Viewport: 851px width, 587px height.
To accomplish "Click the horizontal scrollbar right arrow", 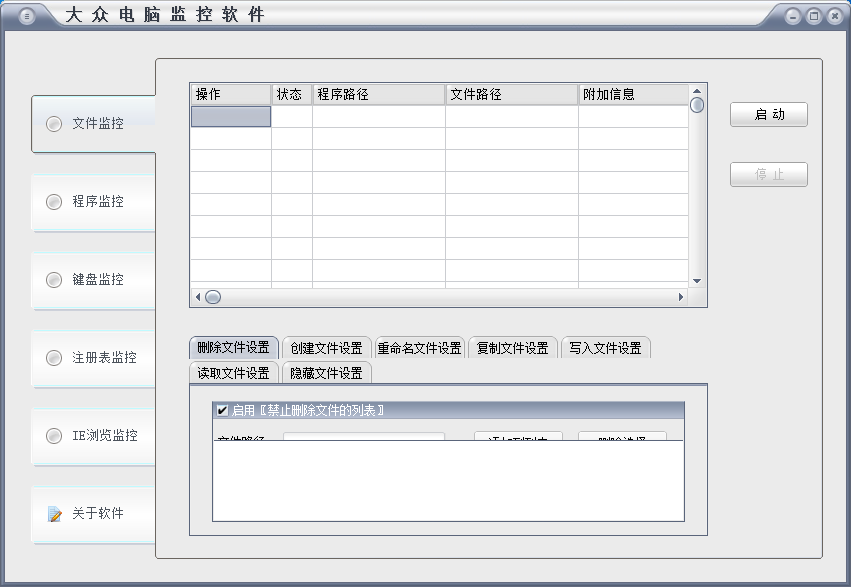I will click(681, 297).
